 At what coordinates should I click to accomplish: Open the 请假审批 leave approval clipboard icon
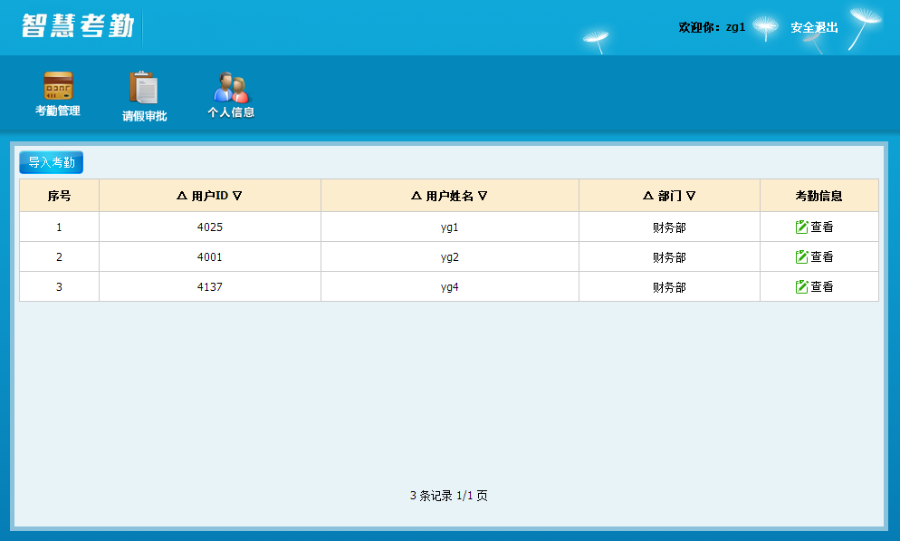coord(143,87)
